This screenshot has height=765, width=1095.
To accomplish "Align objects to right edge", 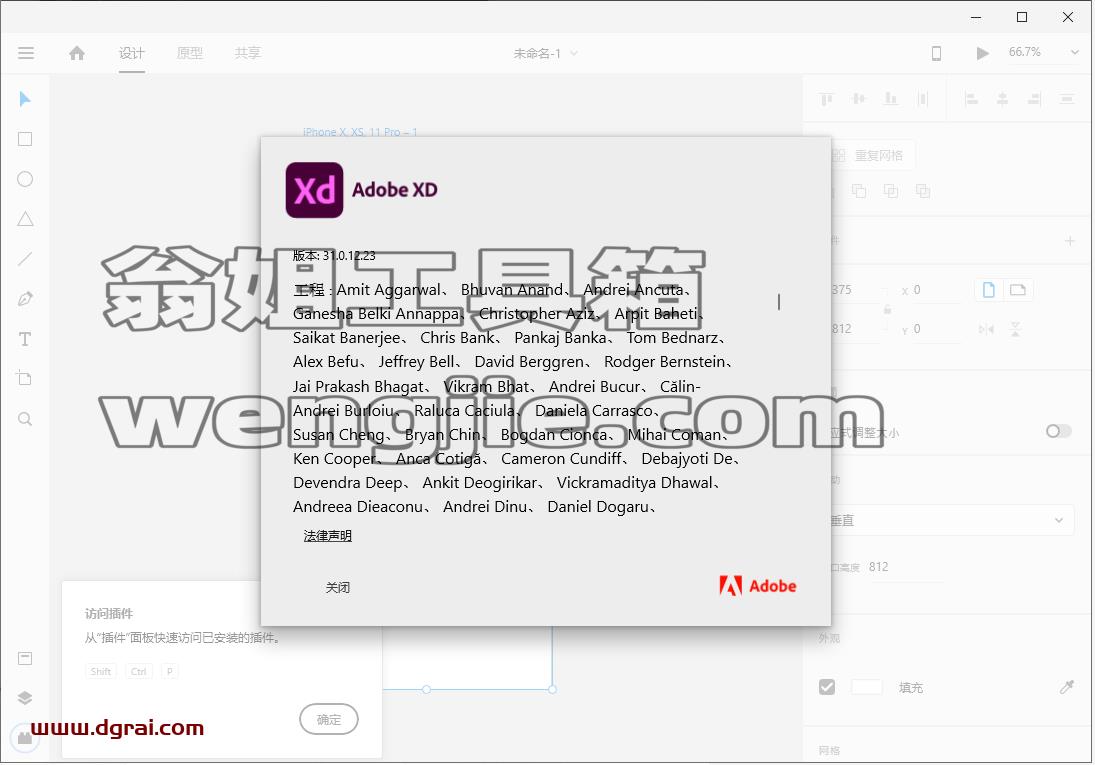I will 1034,99.
